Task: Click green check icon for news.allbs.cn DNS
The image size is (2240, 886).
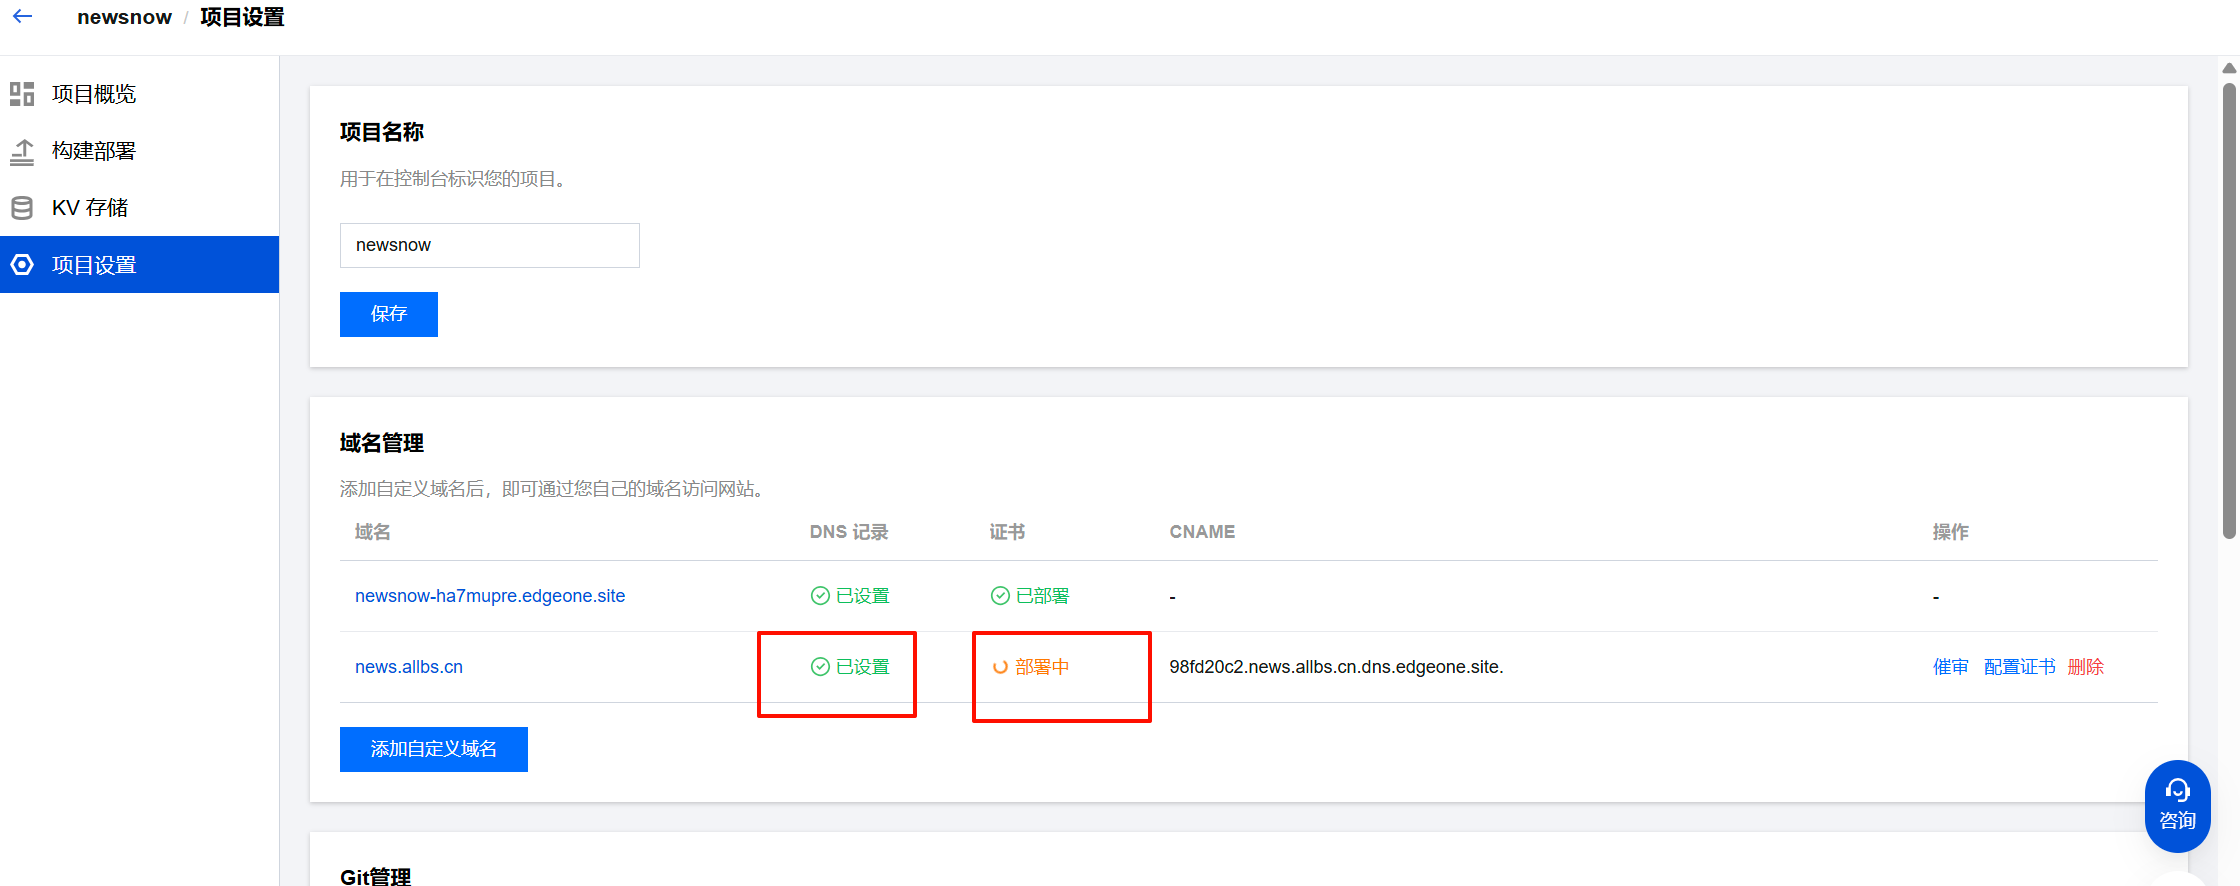Action: click(x=820, y=667)
